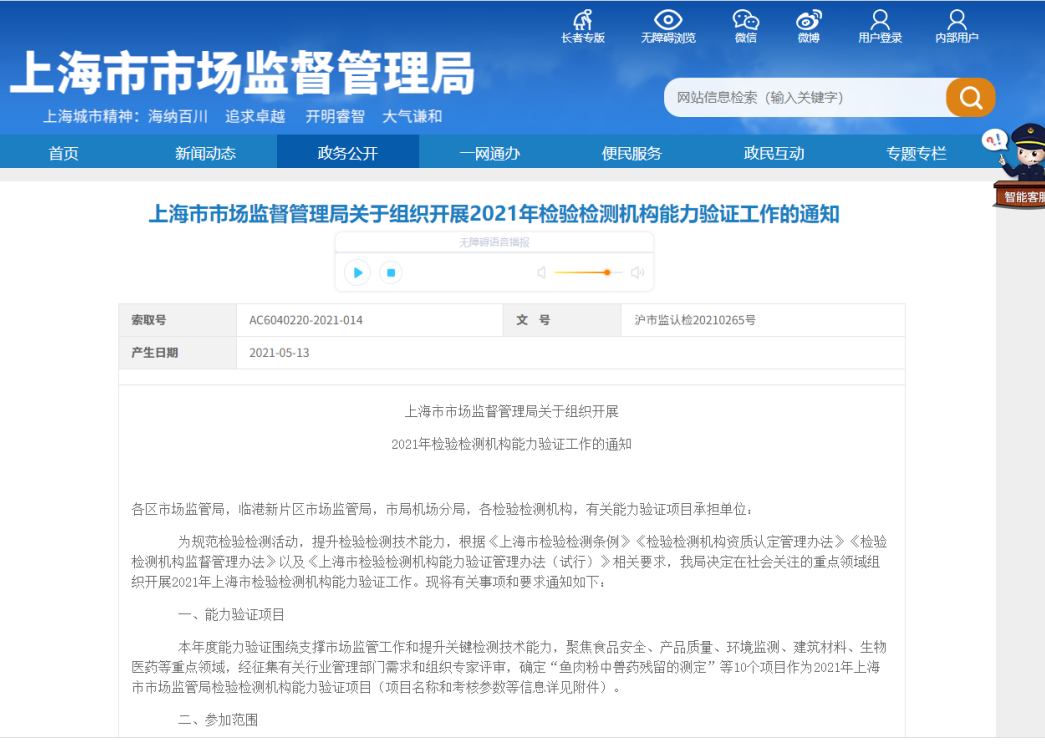This screenshot has width=1045, height=748.
Task: Stop the audio broadcast
Action: coord(391,272)
